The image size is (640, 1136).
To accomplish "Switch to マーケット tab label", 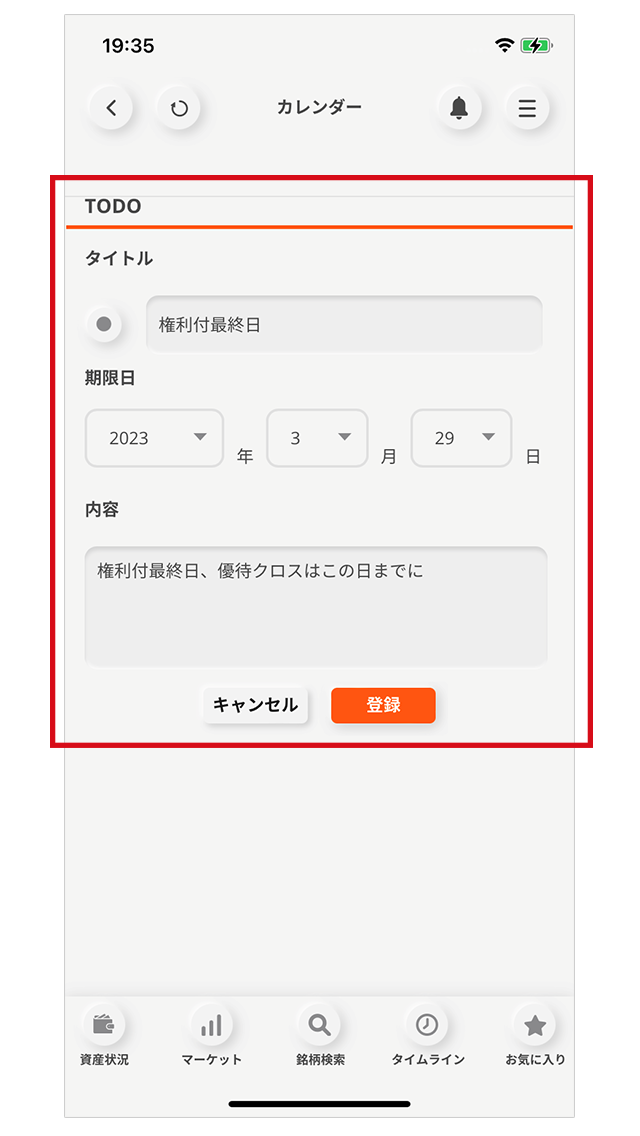I will pyautogui.click(x=211, y=1059).
